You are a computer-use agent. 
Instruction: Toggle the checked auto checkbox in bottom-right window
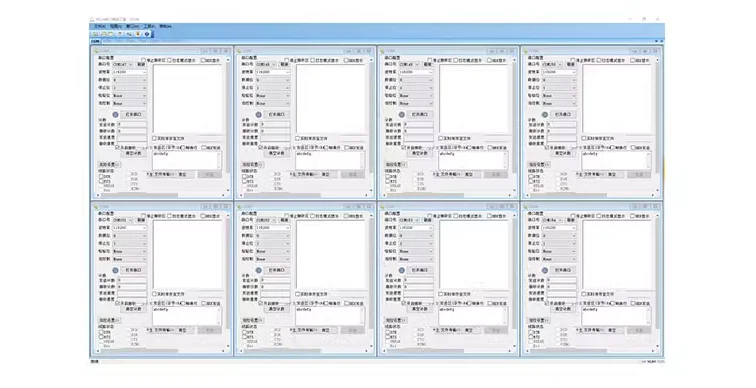pos(547,303)
